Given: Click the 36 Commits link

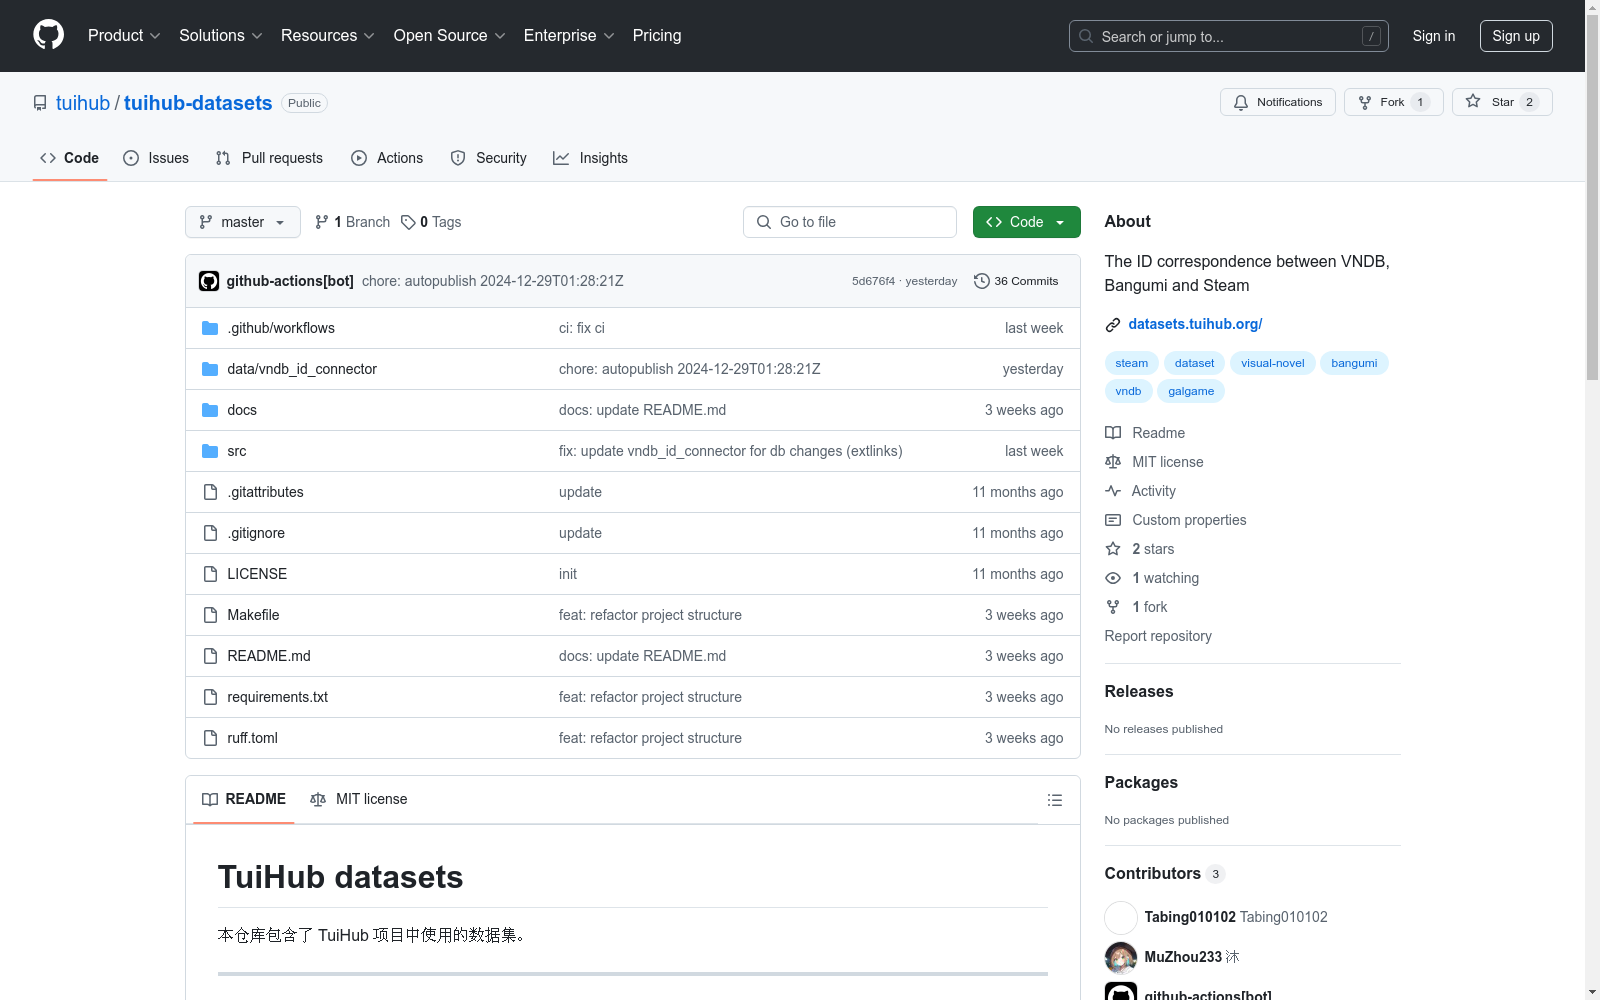Looking at the screenshot, I should pyautogui.click(x=1016, y=281).
